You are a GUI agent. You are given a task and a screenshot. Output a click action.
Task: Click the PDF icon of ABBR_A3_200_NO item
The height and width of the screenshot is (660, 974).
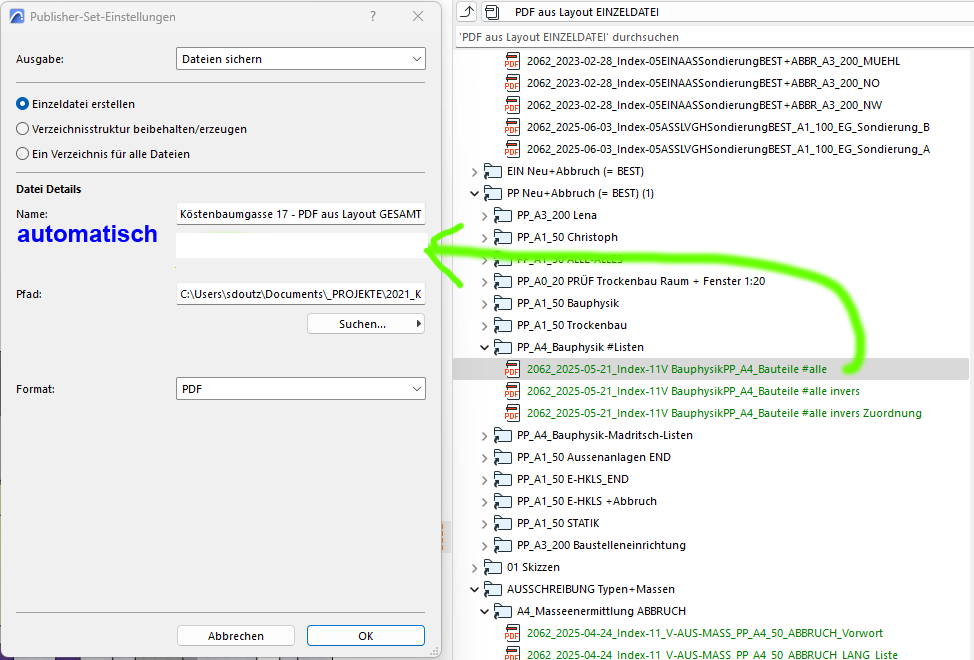pyautogui.click(x=512, y=83)
